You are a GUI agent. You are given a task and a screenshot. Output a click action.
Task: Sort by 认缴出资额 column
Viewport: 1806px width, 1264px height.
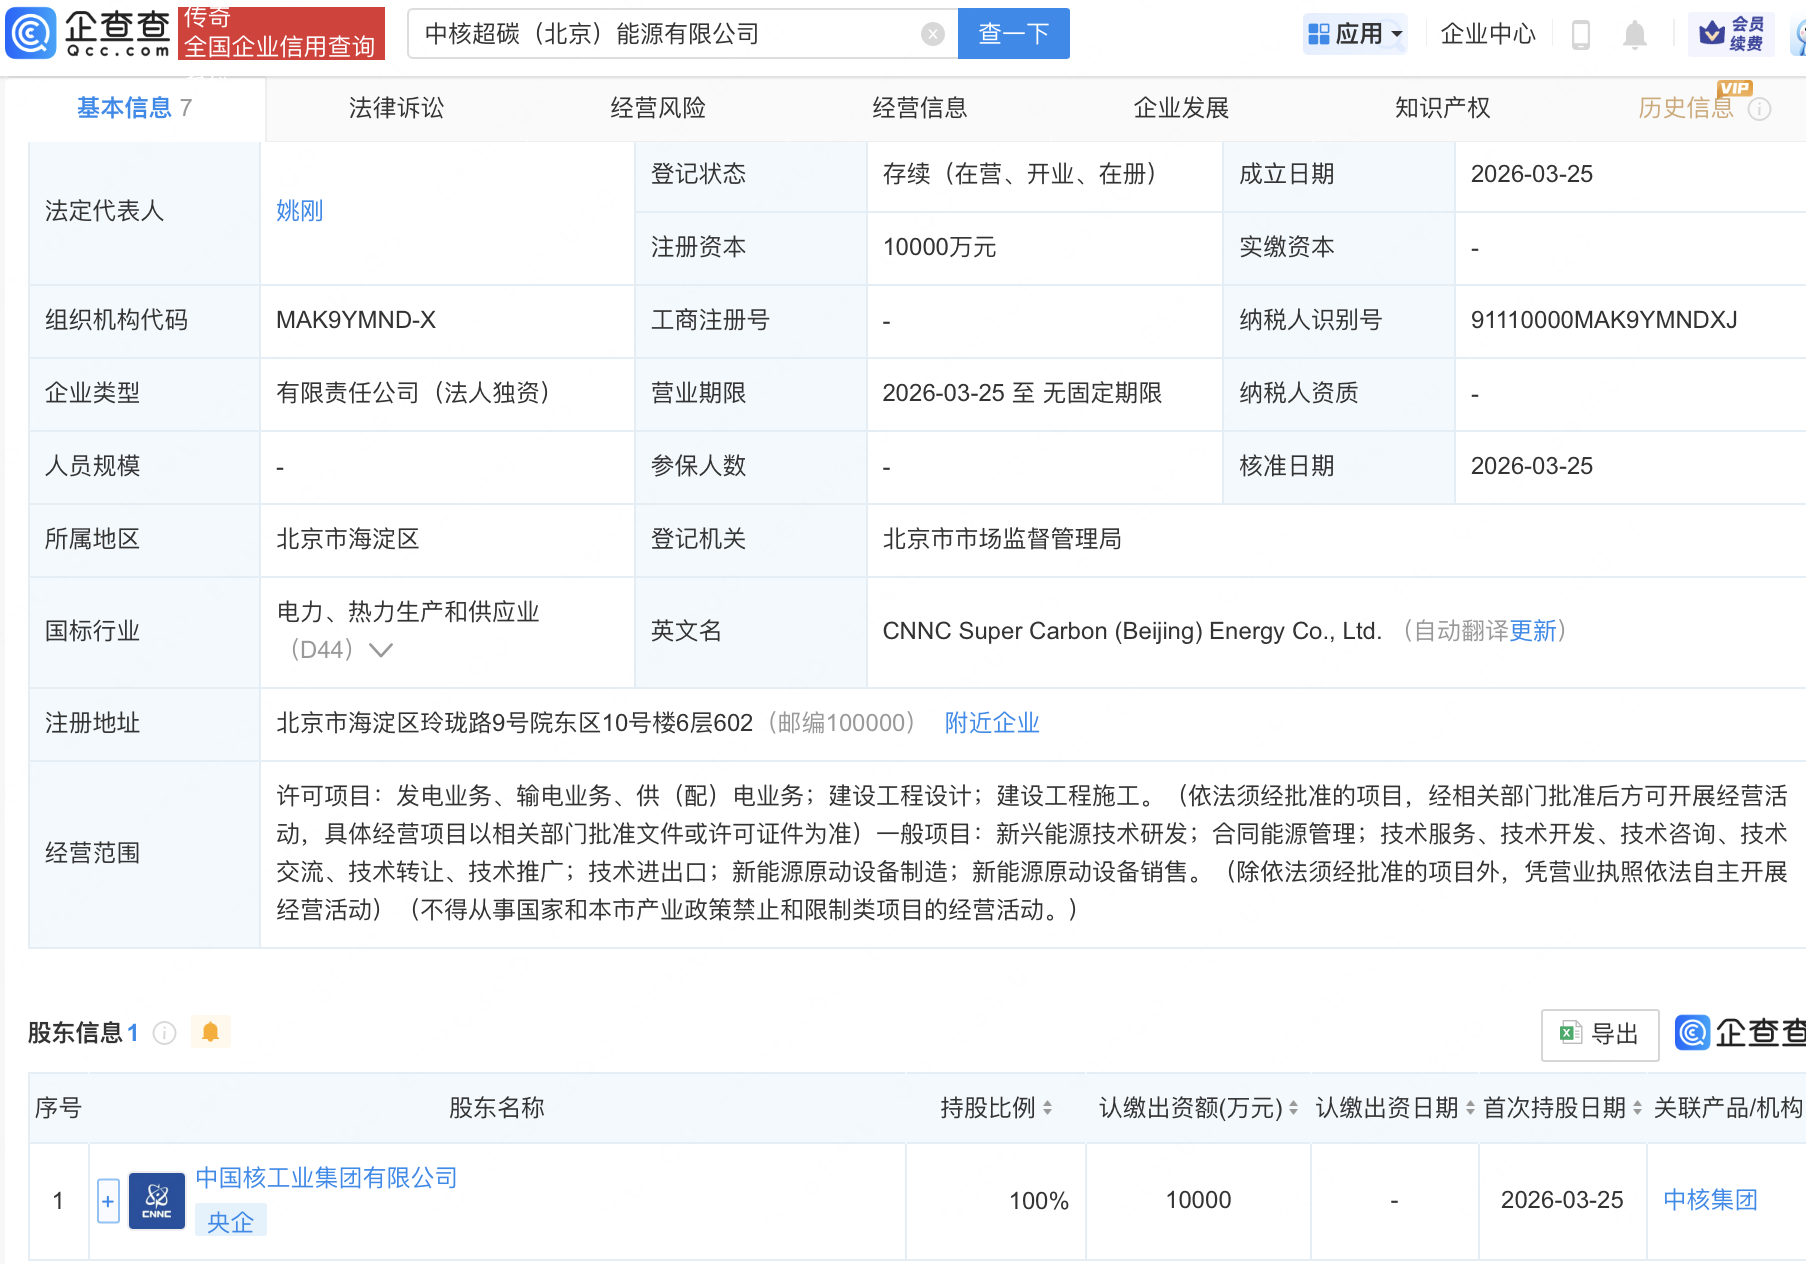(x=1293, y=1108)
